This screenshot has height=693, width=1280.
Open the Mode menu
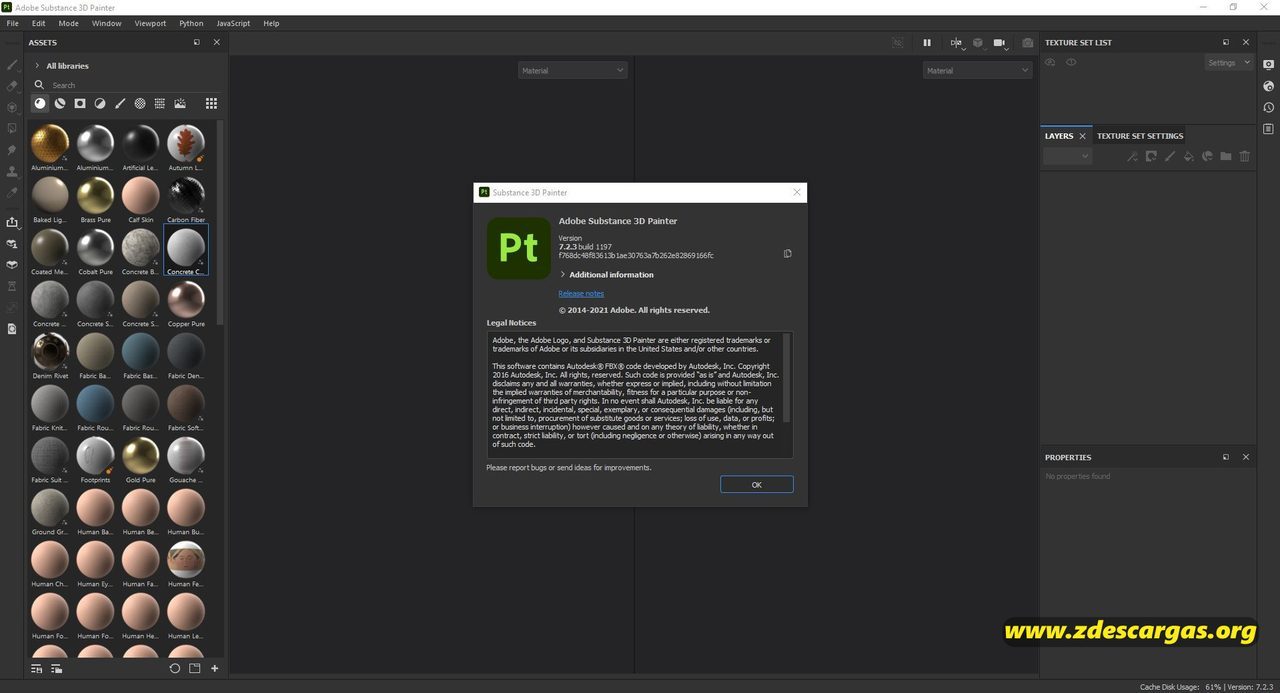click(x=68, y=23)
